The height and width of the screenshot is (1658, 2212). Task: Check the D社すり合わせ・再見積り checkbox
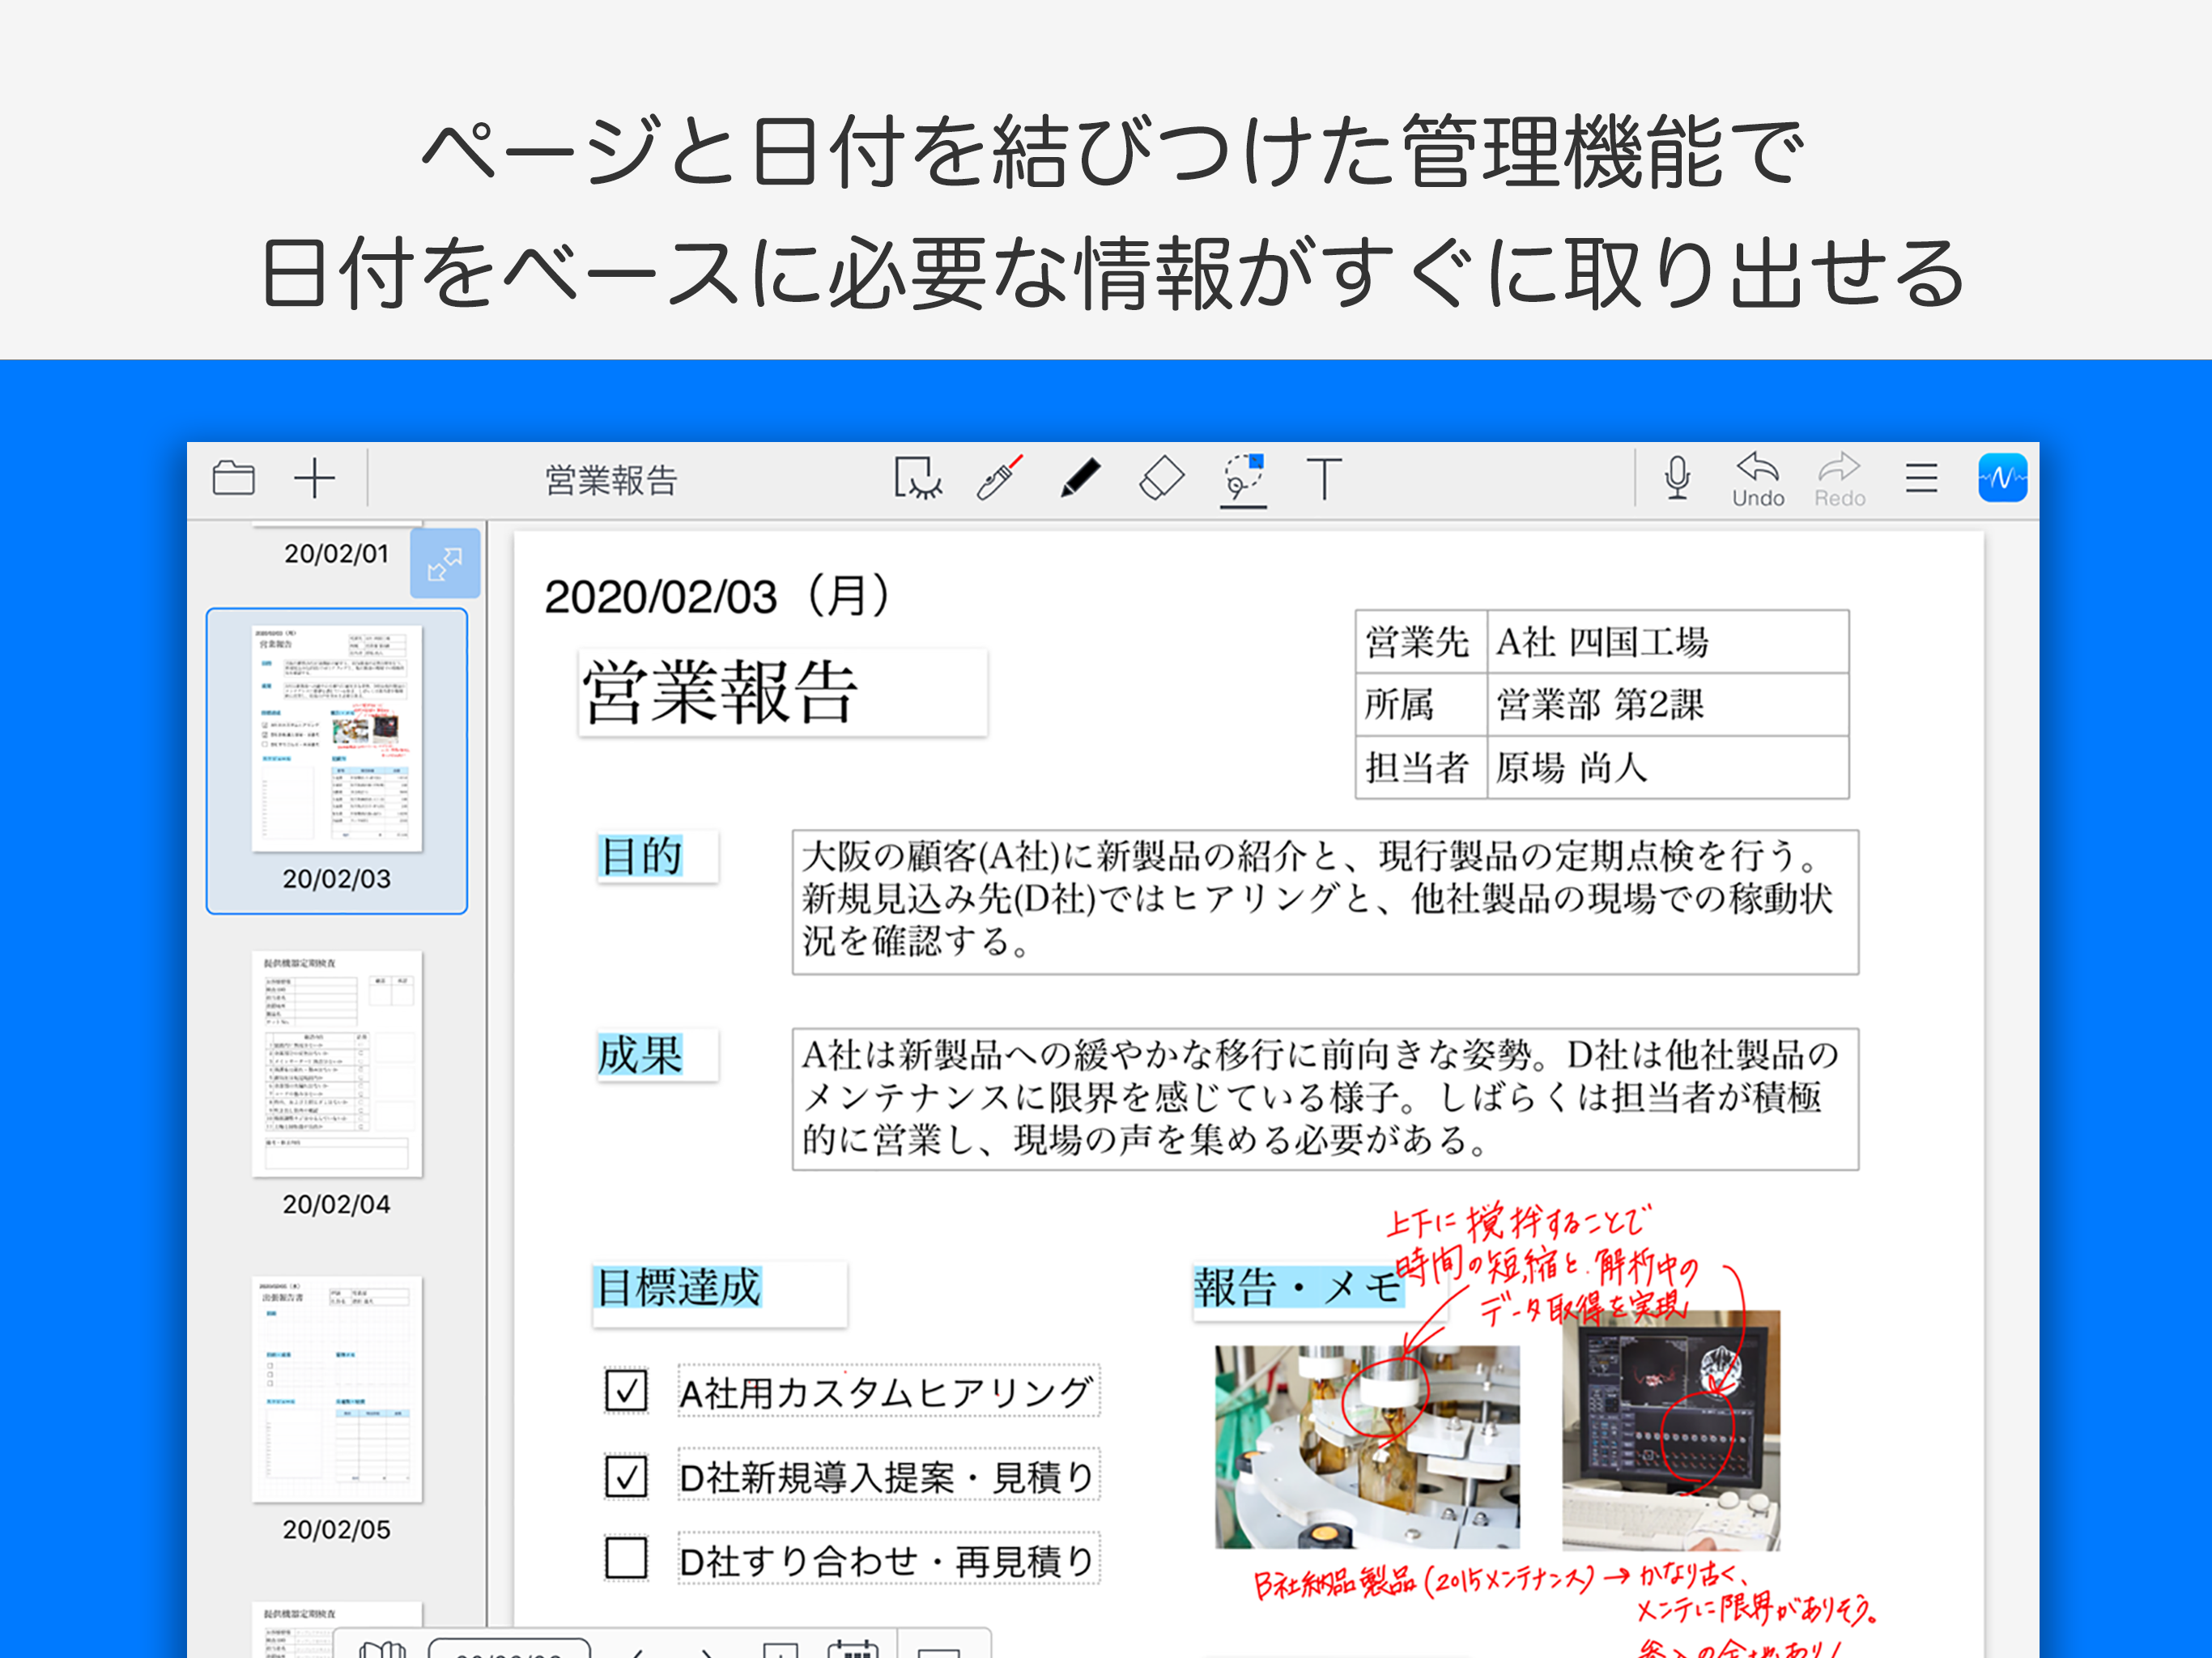tap(626, 1558)
